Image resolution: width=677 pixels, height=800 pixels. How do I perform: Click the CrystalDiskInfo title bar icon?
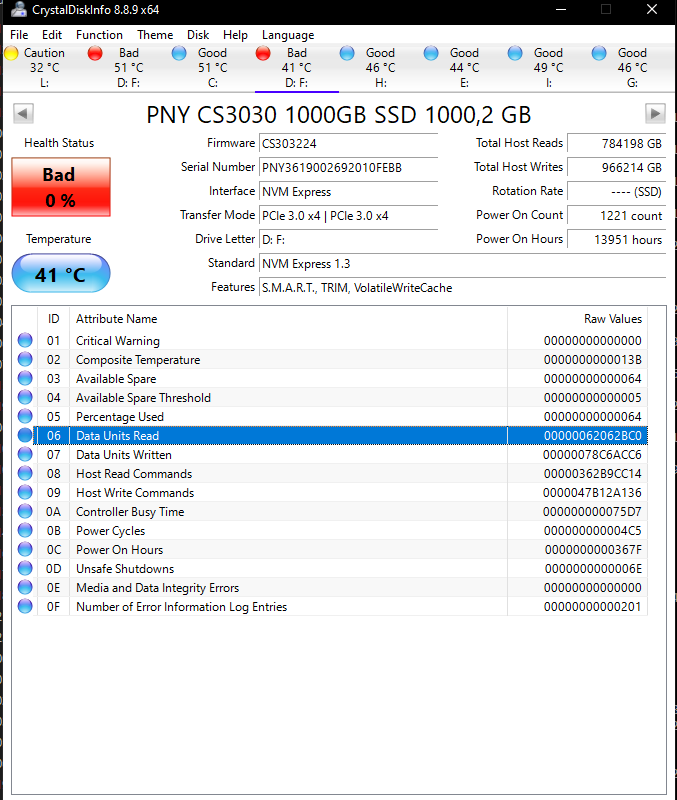(x=18, y=9)
